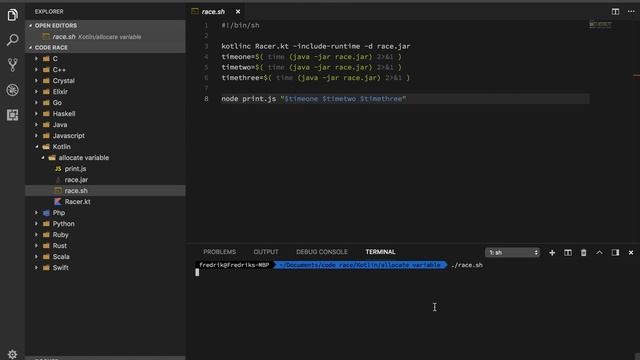The width and height of the screenshot is (640, 360).
Task: Open the Explorer view icon
Action: (12, 15)
